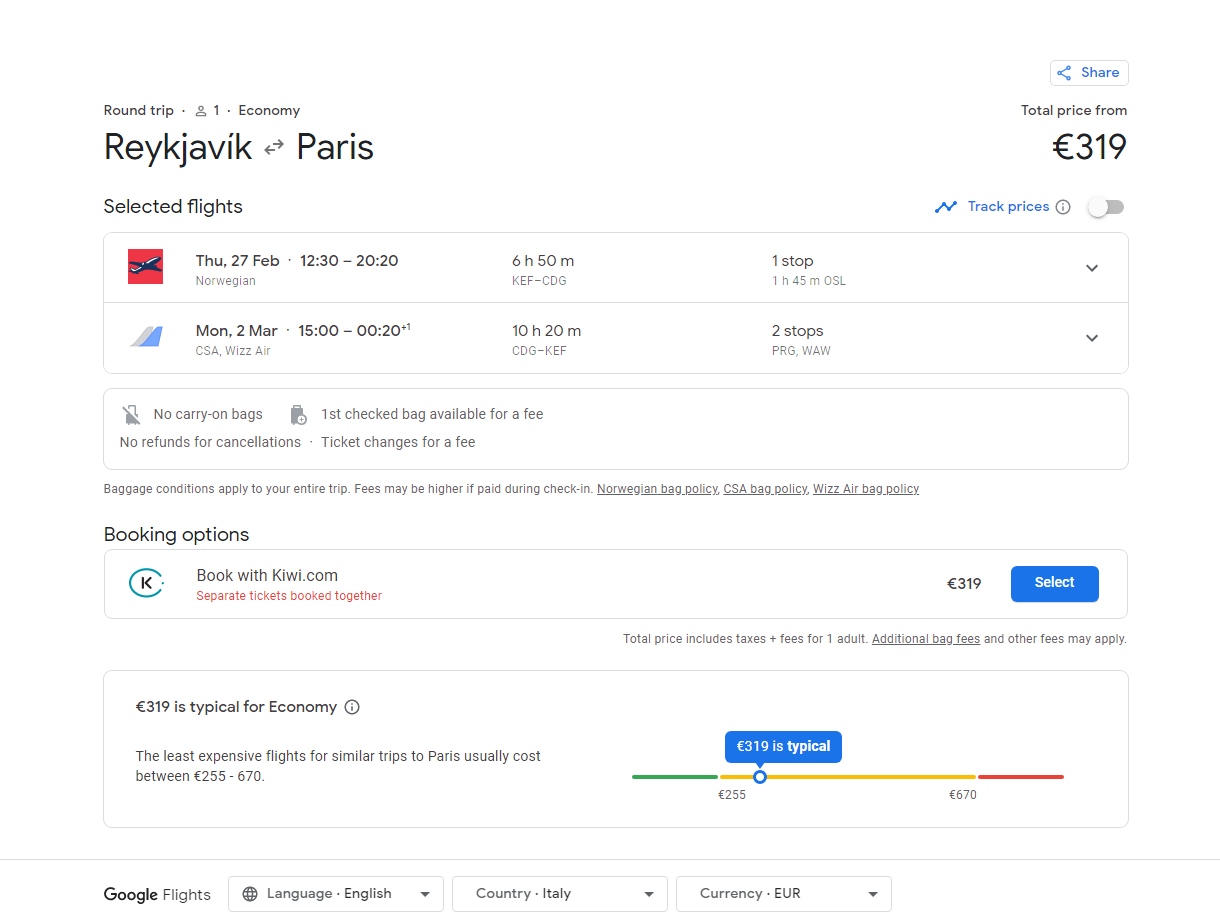Image resolution: width=1220 pixels, height=922 pixels.
Task: Click the info icon beside typical for Economy
Action: coord(352,707)
